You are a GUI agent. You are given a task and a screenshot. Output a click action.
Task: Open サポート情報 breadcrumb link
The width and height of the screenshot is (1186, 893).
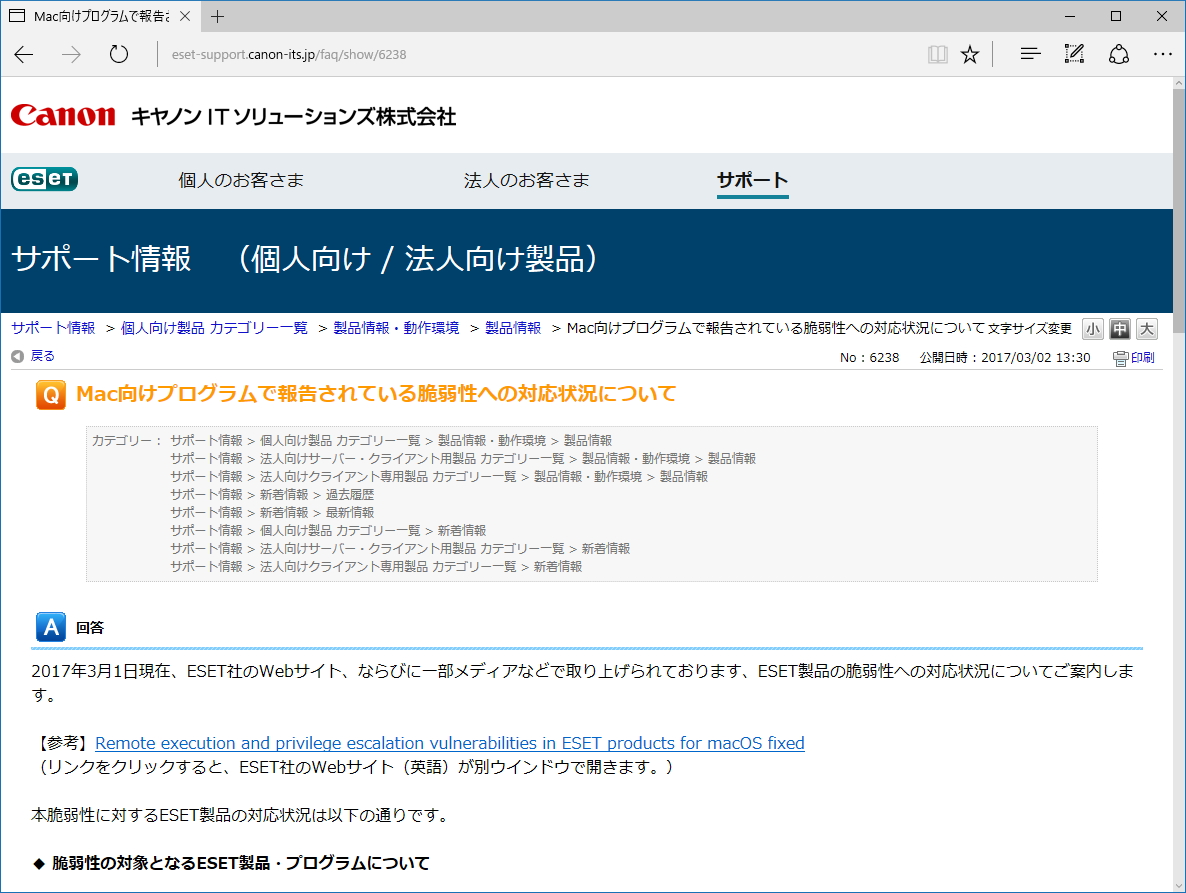tap(53, 328)
